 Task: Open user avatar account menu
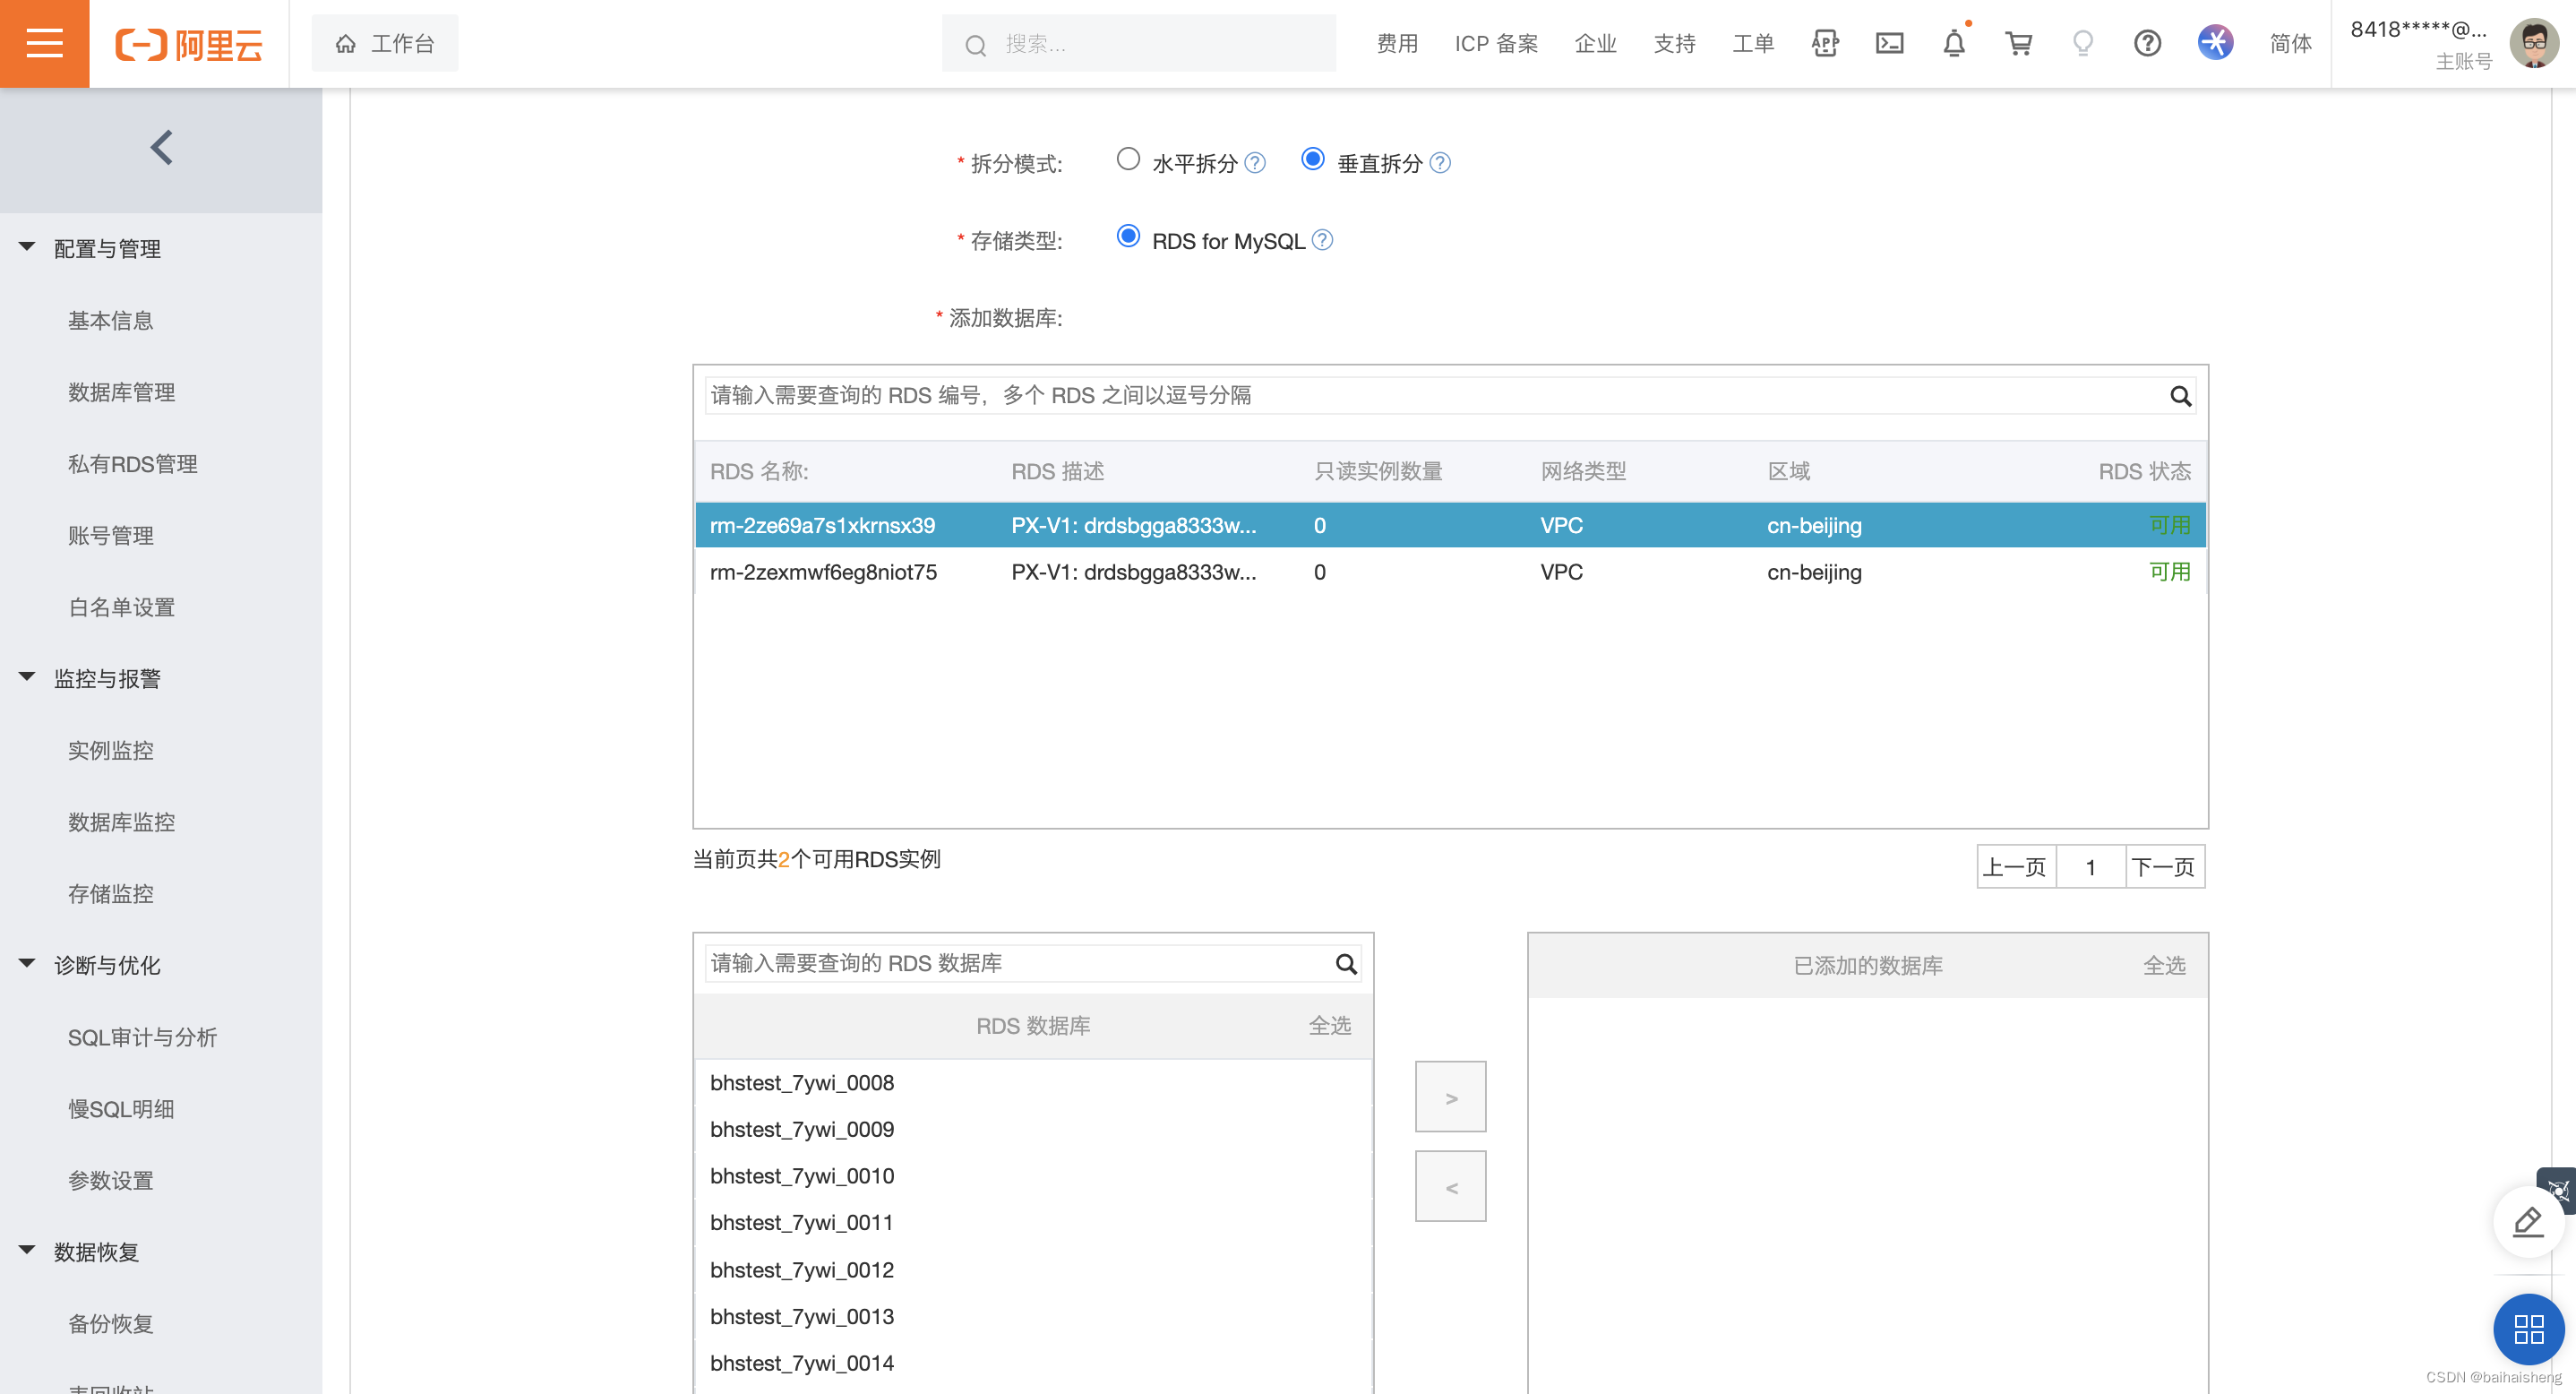click(x=2534, y=43)
